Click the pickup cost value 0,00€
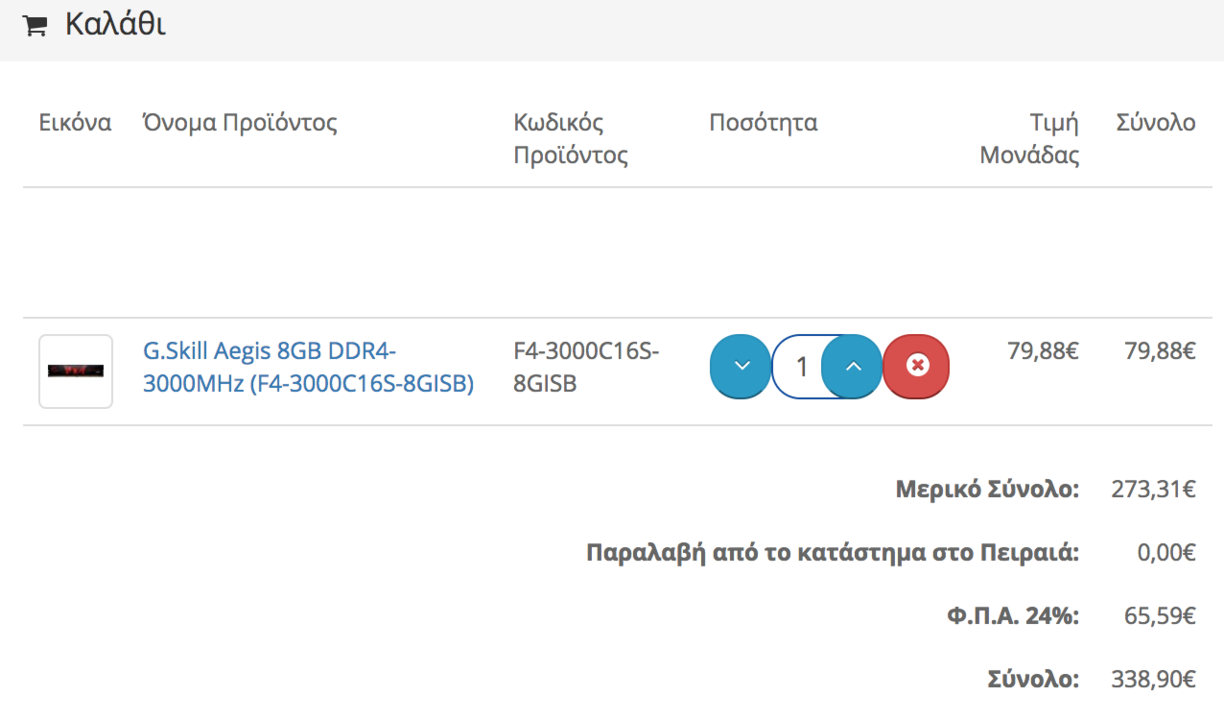Image resolution: width=1224 pixels, height=720 pixels. point(1166,553)
